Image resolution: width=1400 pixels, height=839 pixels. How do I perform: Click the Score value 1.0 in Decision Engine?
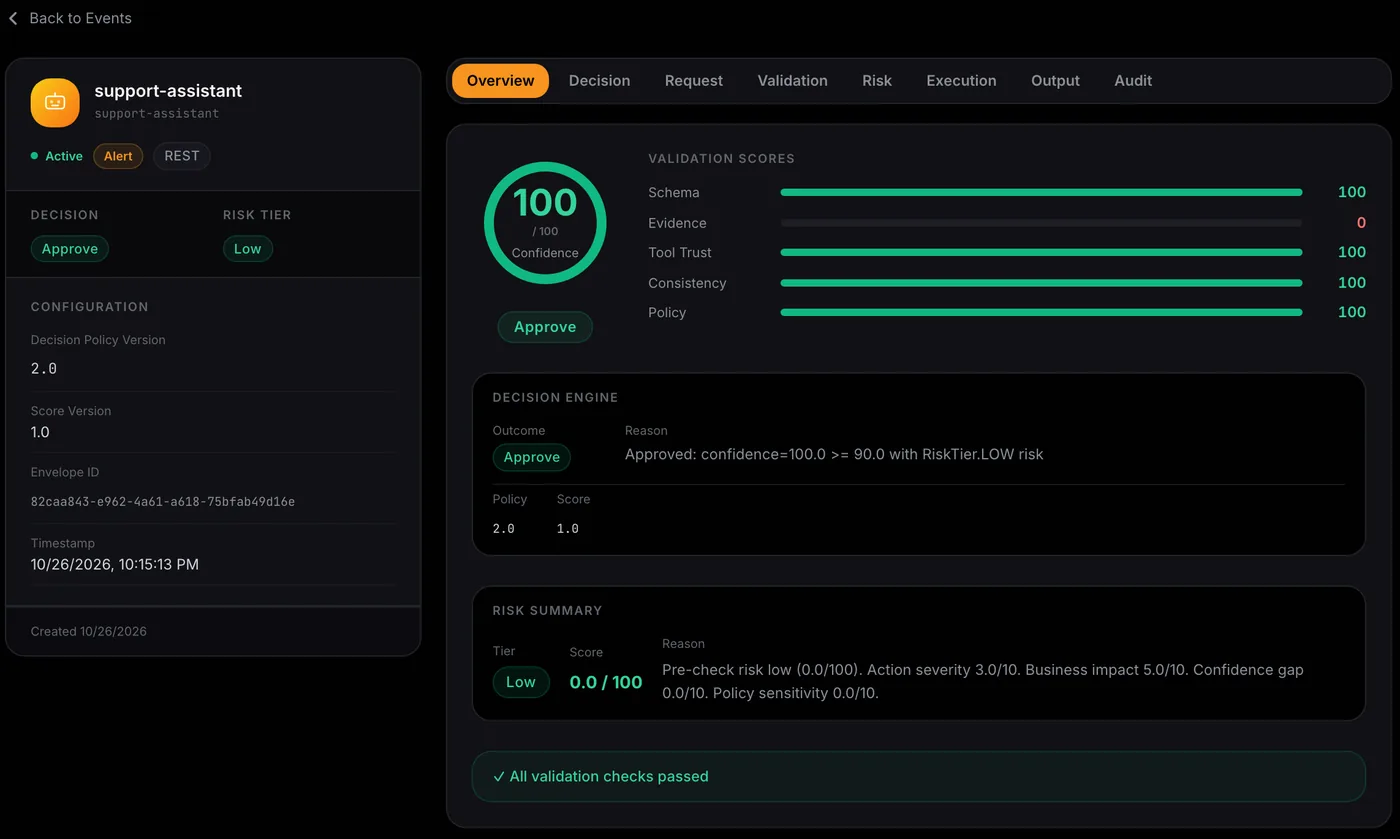(568, 529)
